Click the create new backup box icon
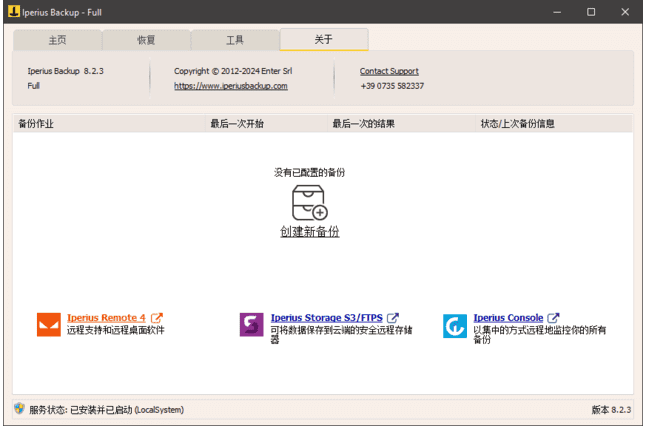 tap(310, 203)
